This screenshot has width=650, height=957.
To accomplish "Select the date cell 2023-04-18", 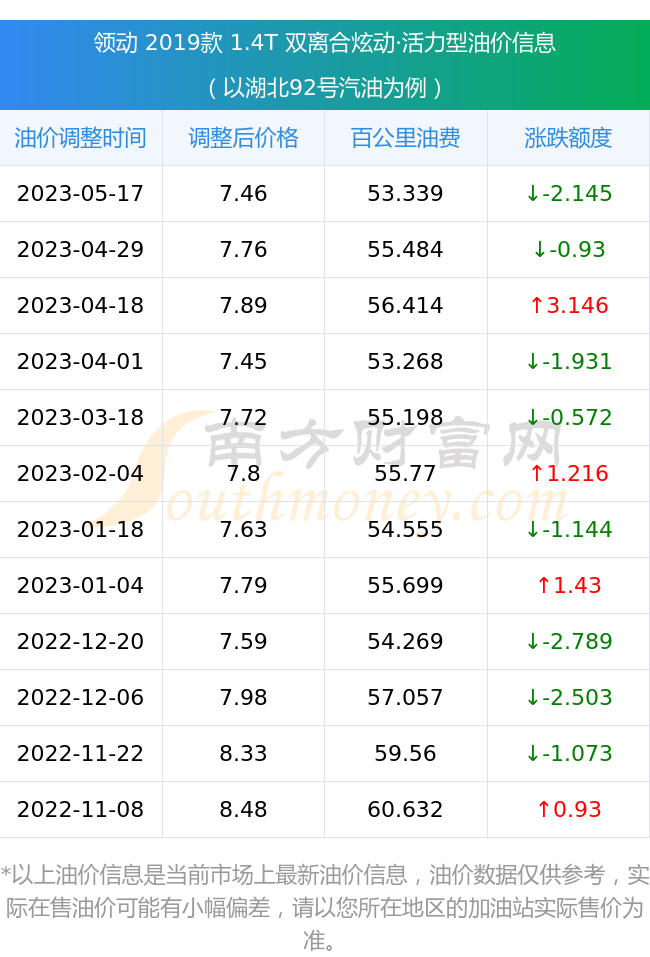I will point(81,305).
